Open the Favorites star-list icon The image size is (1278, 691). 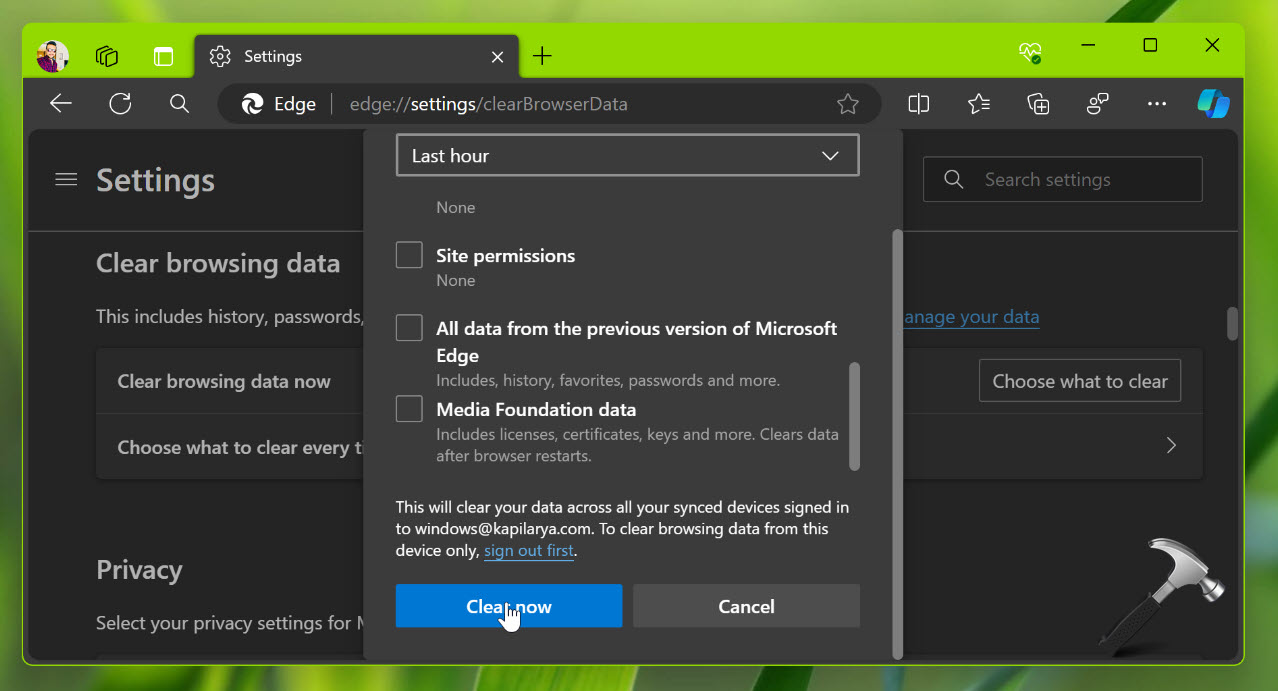pos(978,104)
